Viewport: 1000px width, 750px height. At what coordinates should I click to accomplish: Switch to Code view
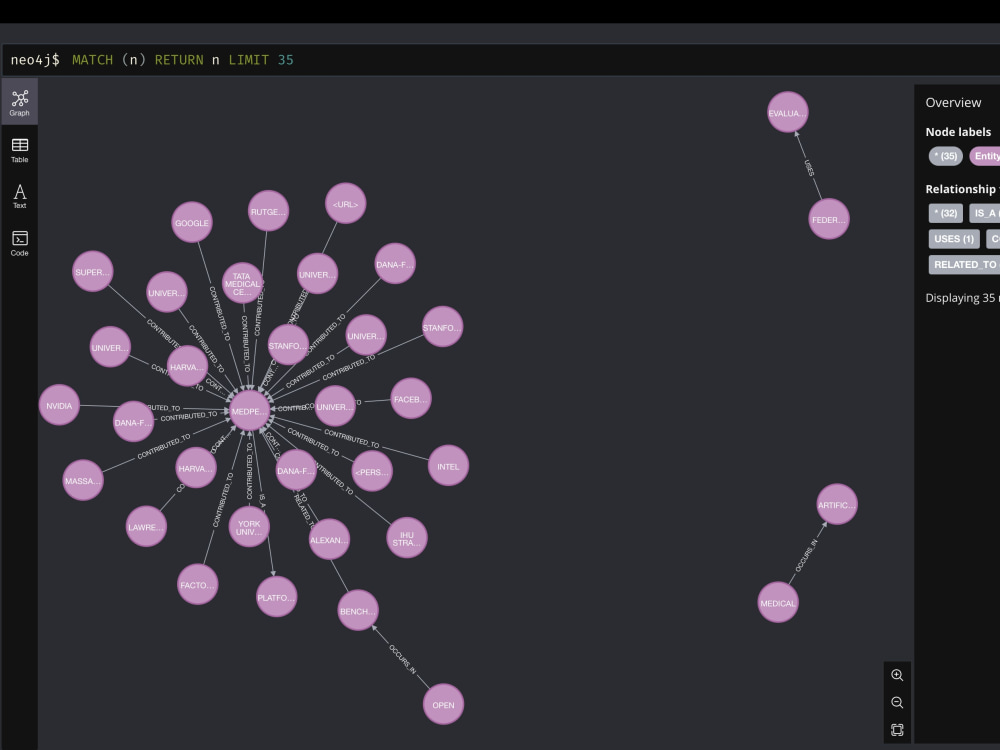coord(19,244)
